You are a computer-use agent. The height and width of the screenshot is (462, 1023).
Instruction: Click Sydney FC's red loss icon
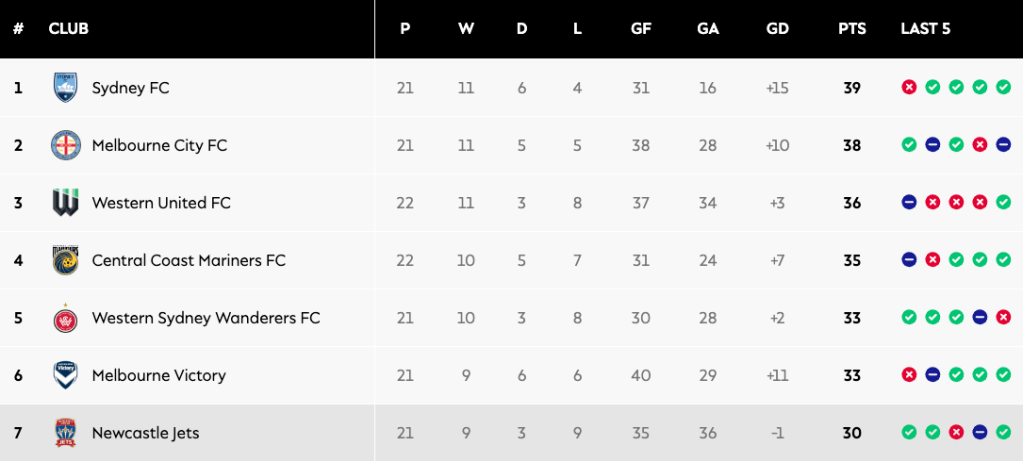909,88
